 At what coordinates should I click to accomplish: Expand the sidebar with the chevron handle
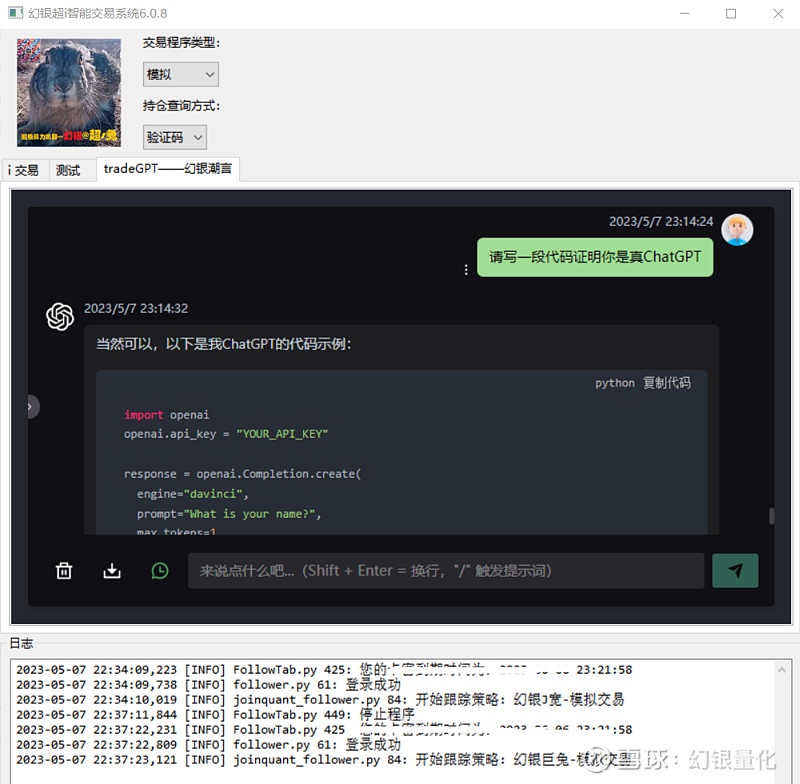pyautogui.click(x=31, y=407)
